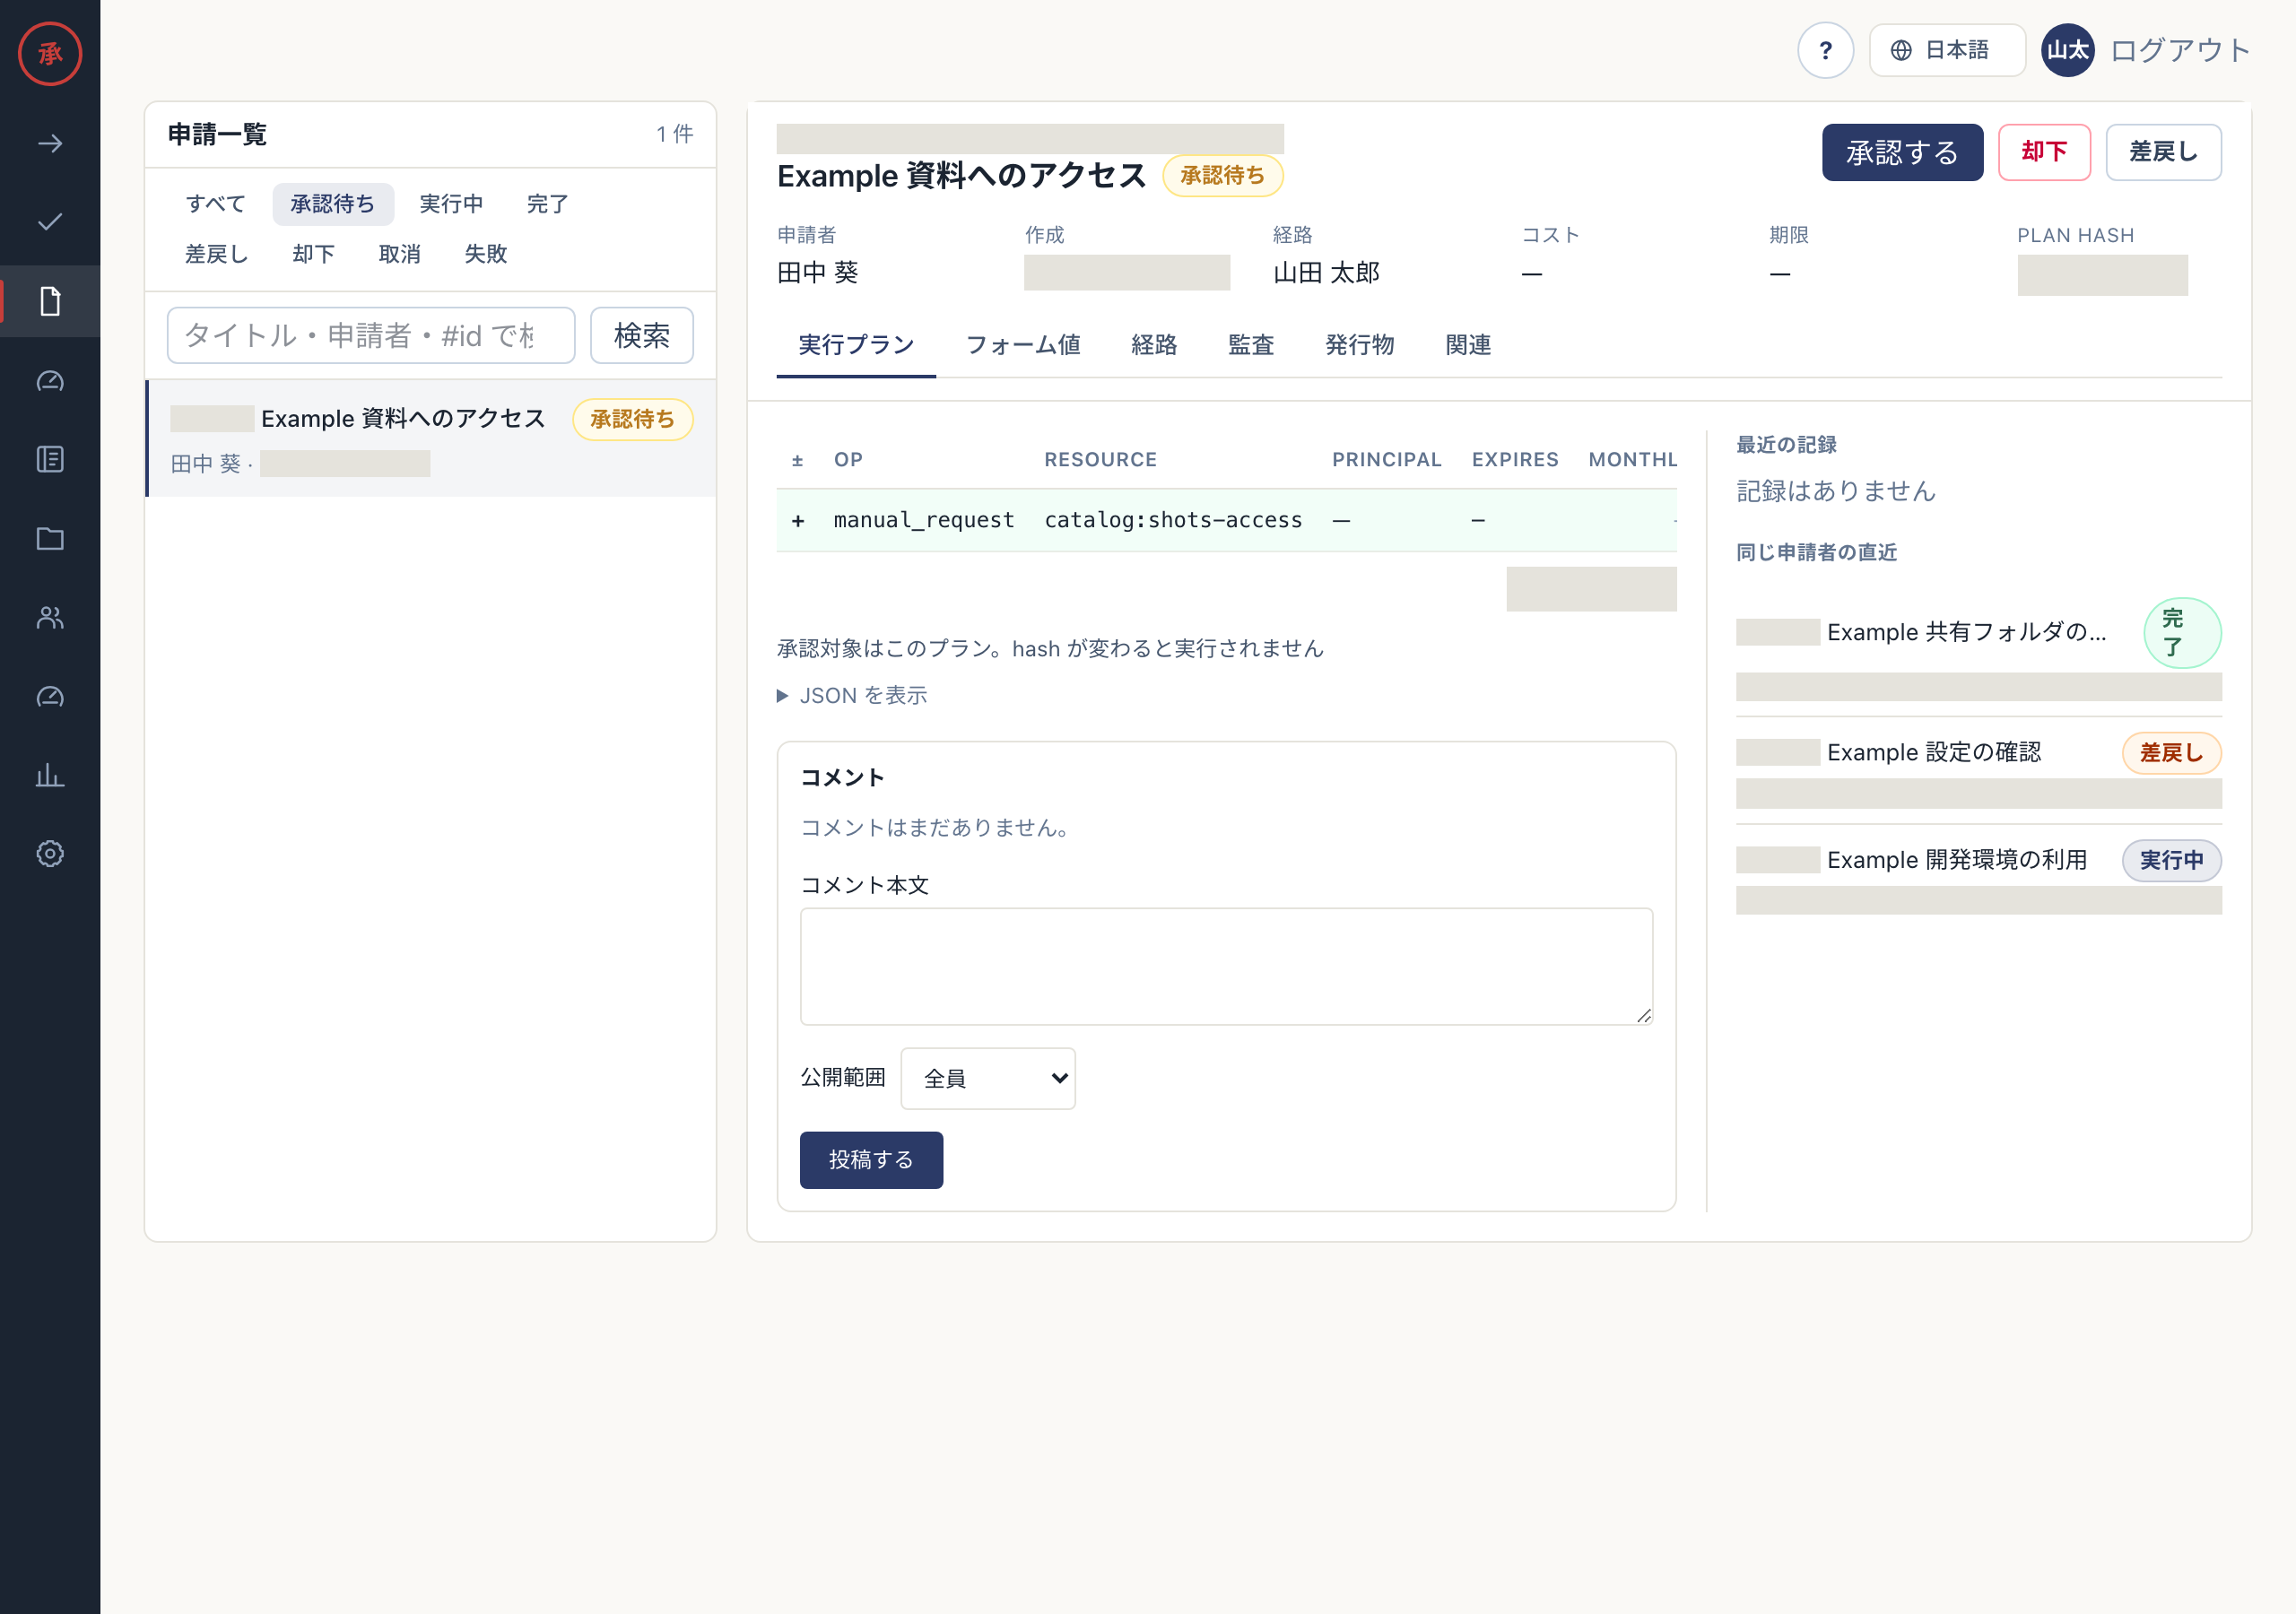Open the users icon in sidebar

click(x=50, y=617)
